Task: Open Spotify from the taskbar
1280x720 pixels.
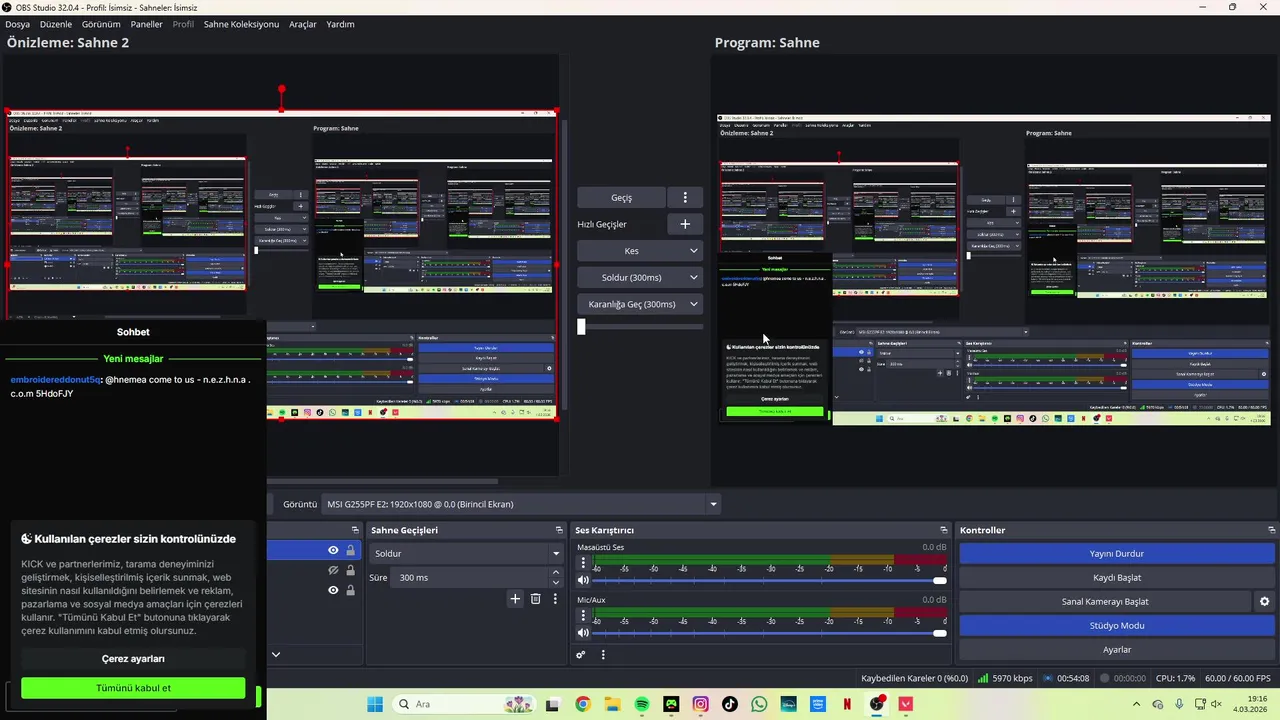Action: click(x=642, y=704)
